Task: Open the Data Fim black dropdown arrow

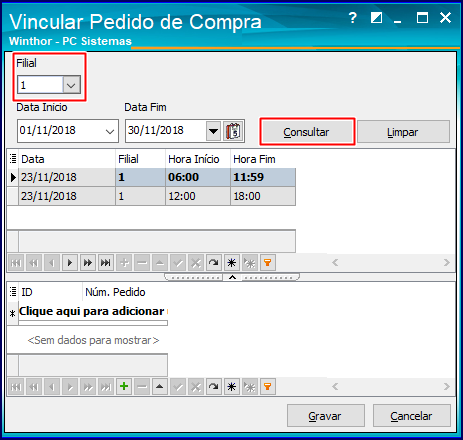Action: 213,131
